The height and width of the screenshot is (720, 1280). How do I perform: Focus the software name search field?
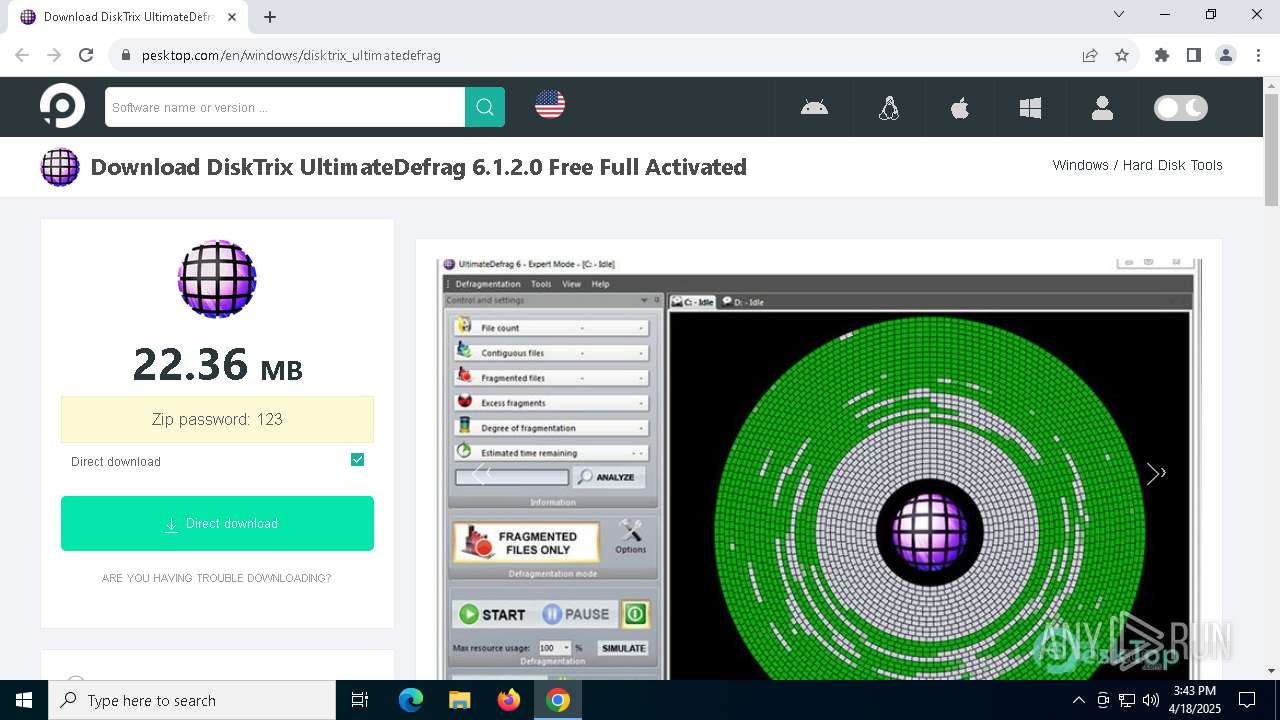click(285, 107)
